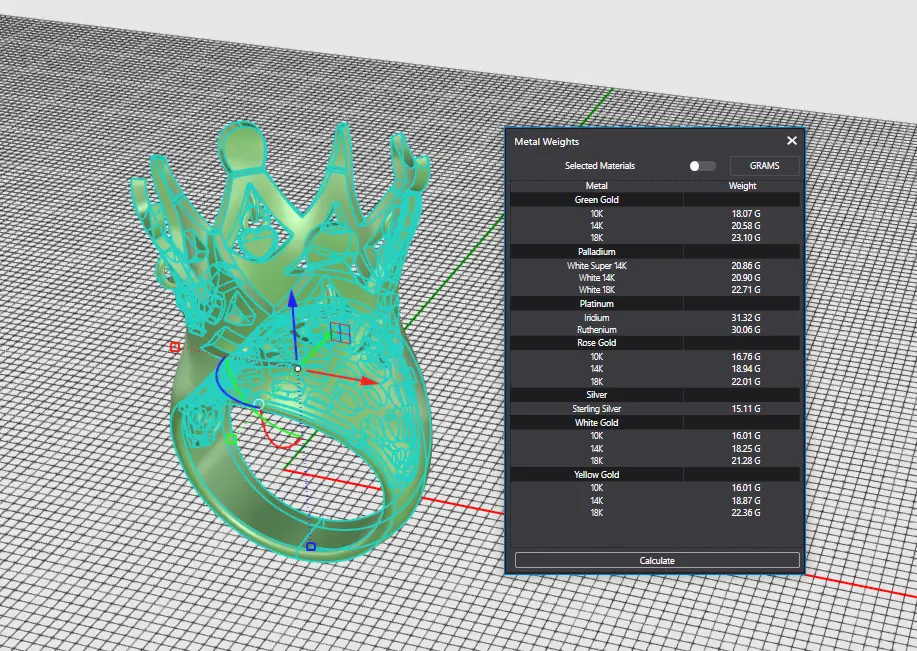Click the Ruthenium row

point(655,330)
